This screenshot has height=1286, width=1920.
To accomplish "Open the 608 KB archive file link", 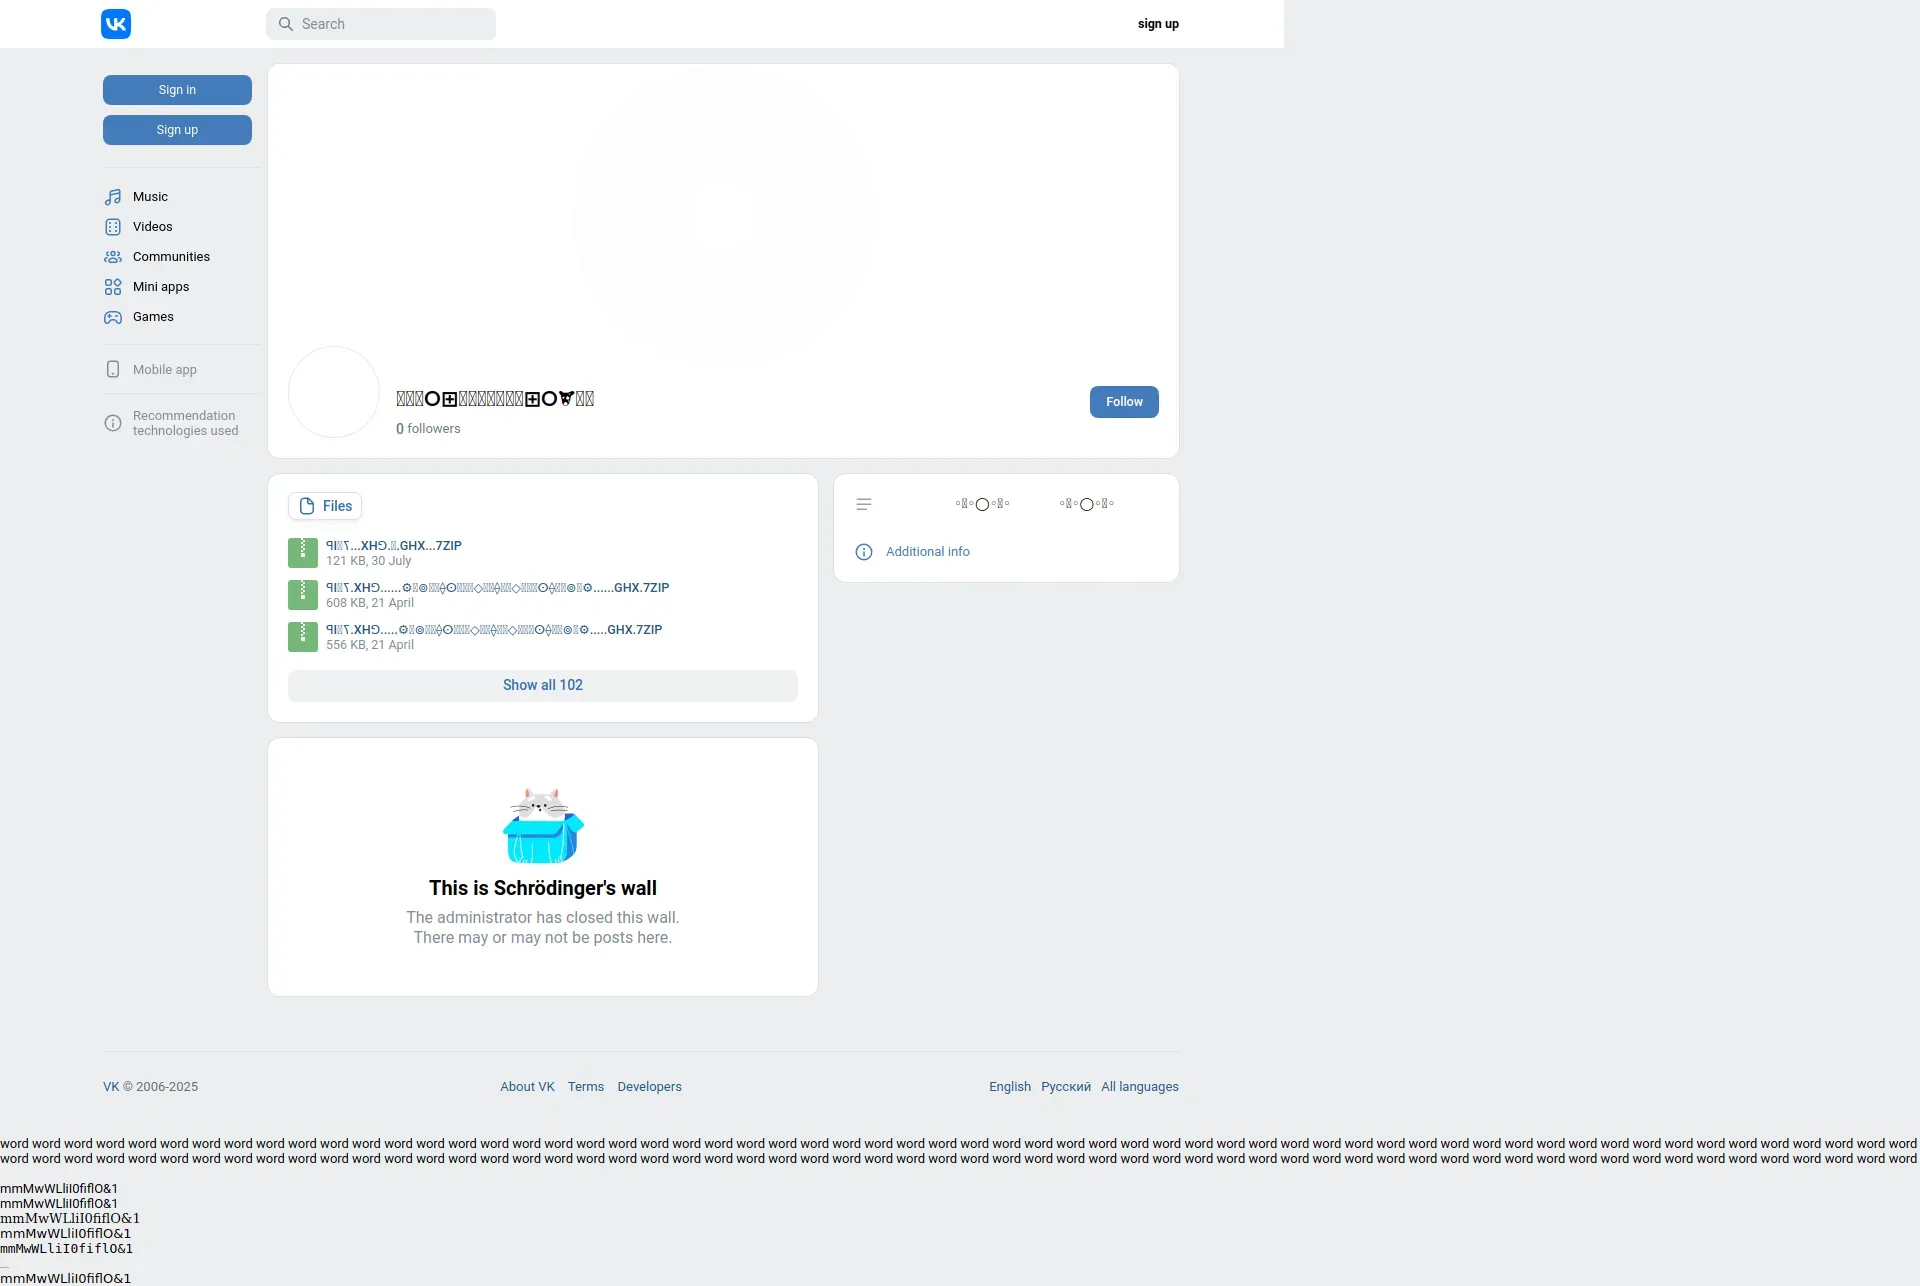I will pyautogui.click(x=497, y=588).
